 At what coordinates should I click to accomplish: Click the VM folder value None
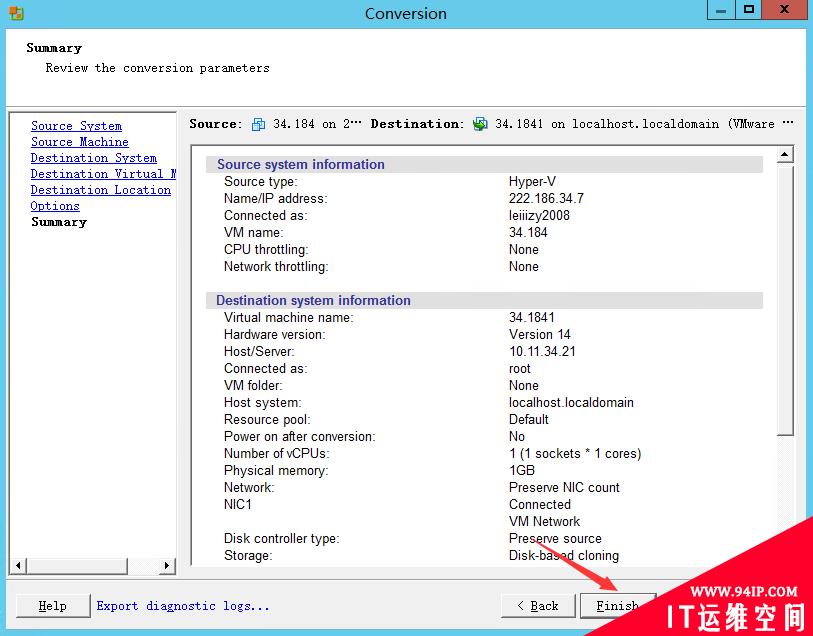click(x=524, y=386)
